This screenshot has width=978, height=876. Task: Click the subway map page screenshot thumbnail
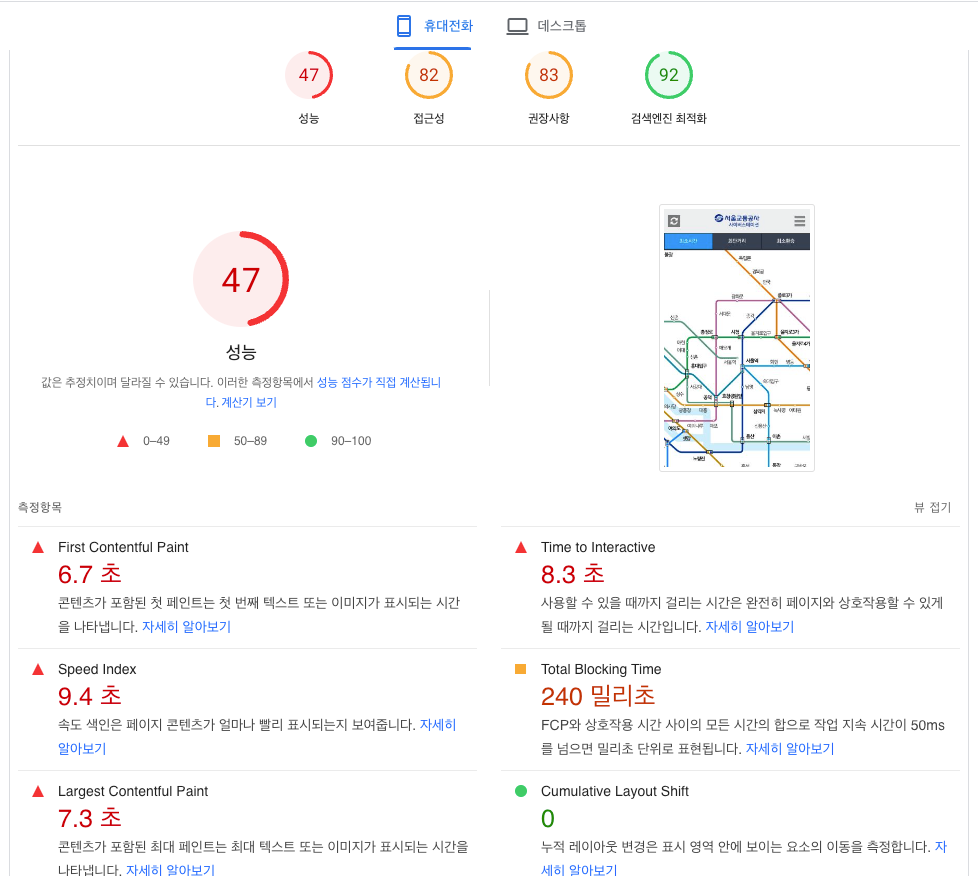[x=737, y=338]
